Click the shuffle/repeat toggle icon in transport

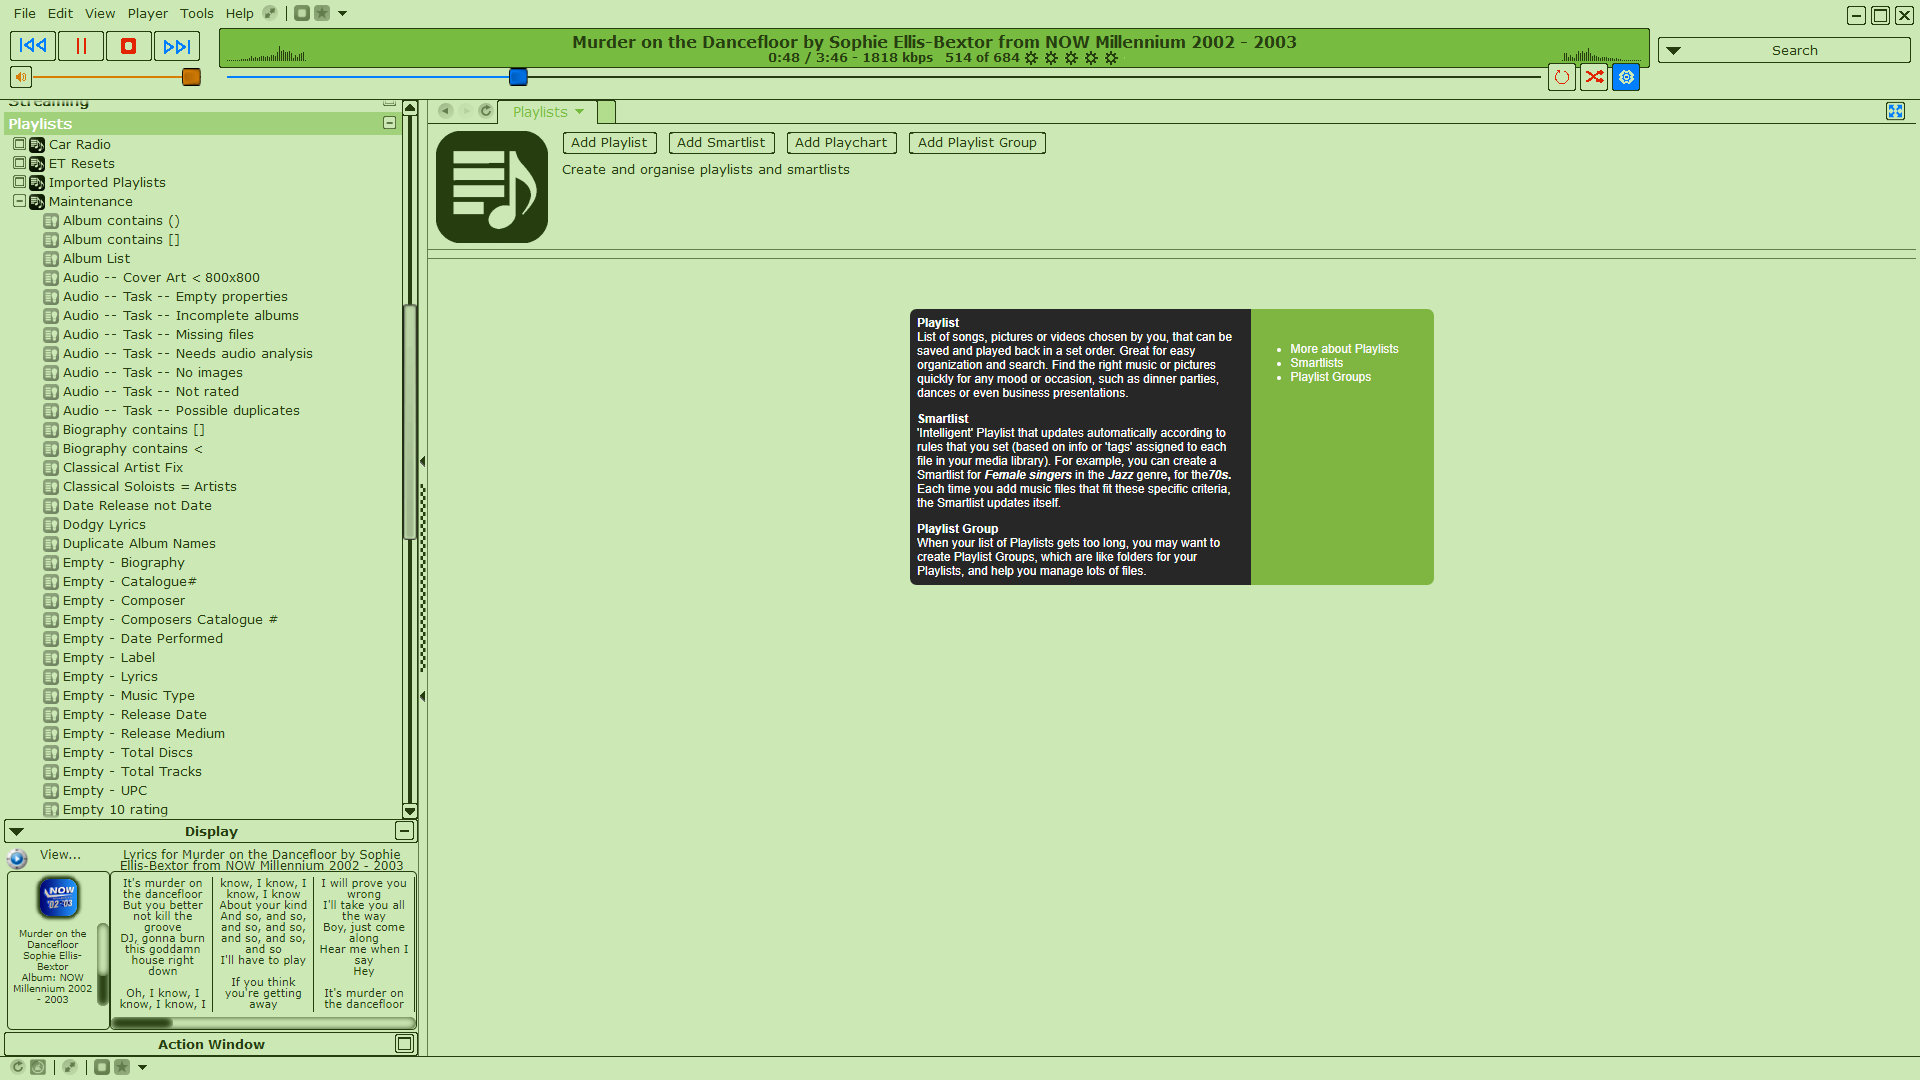pyautogui.click(x=1594, y=76)
